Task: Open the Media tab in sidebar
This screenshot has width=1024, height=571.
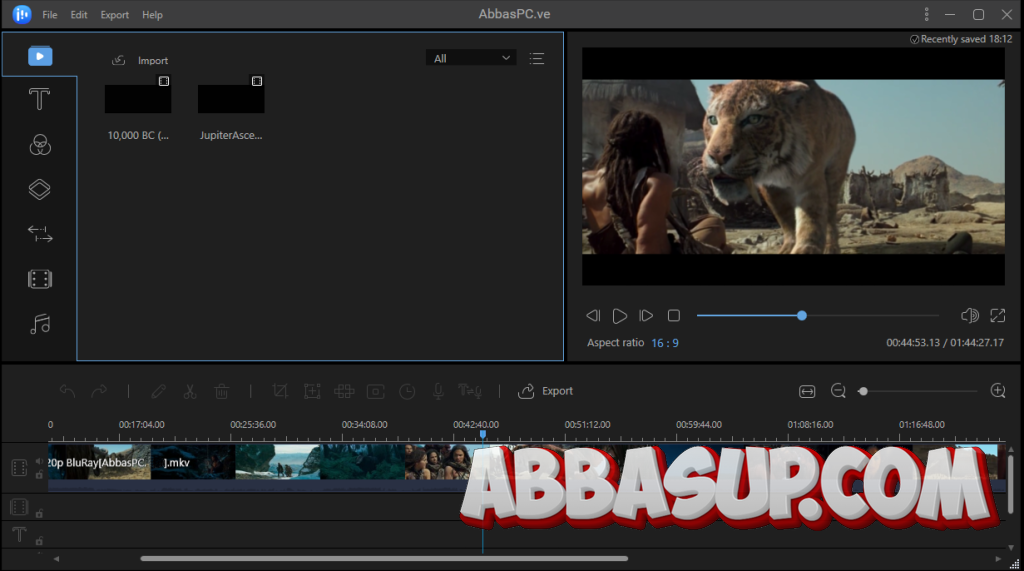Action: [40, 56]
